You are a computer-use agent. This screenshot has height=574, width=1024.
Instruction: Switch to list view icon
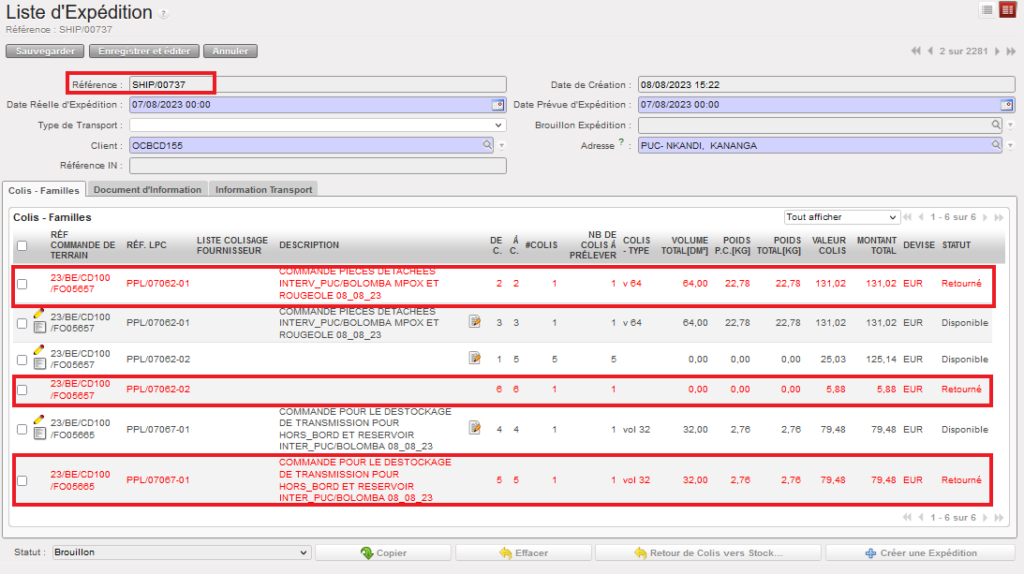tap(987, 10)
